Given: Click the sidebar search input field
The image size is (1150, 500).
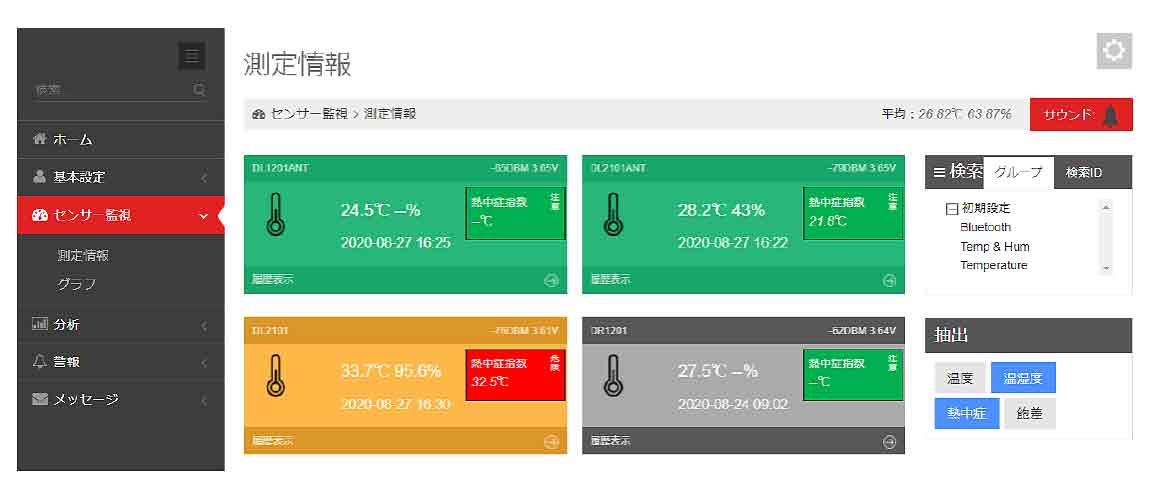Looking at the screenshot, I should click(x=110, y=90).
